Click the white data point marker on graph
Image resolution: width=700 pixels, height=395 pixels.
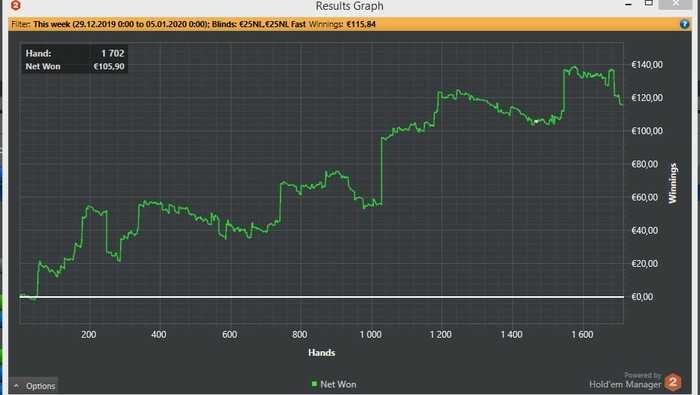tap(536, 121)
